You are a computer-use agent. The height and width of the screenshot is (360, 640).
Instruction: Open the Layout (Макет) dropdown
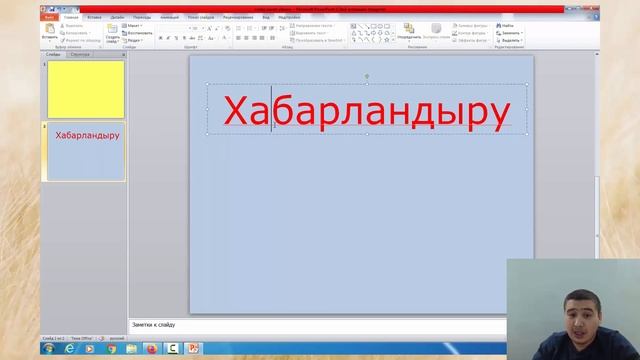pos(132,26)
